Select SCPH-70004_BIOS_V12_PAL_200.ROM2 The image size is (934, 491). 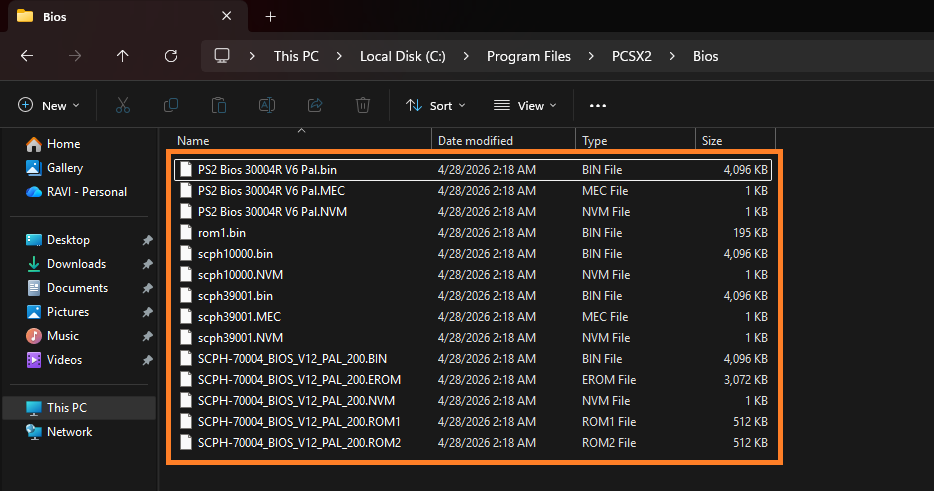click(x=473, y=443)
